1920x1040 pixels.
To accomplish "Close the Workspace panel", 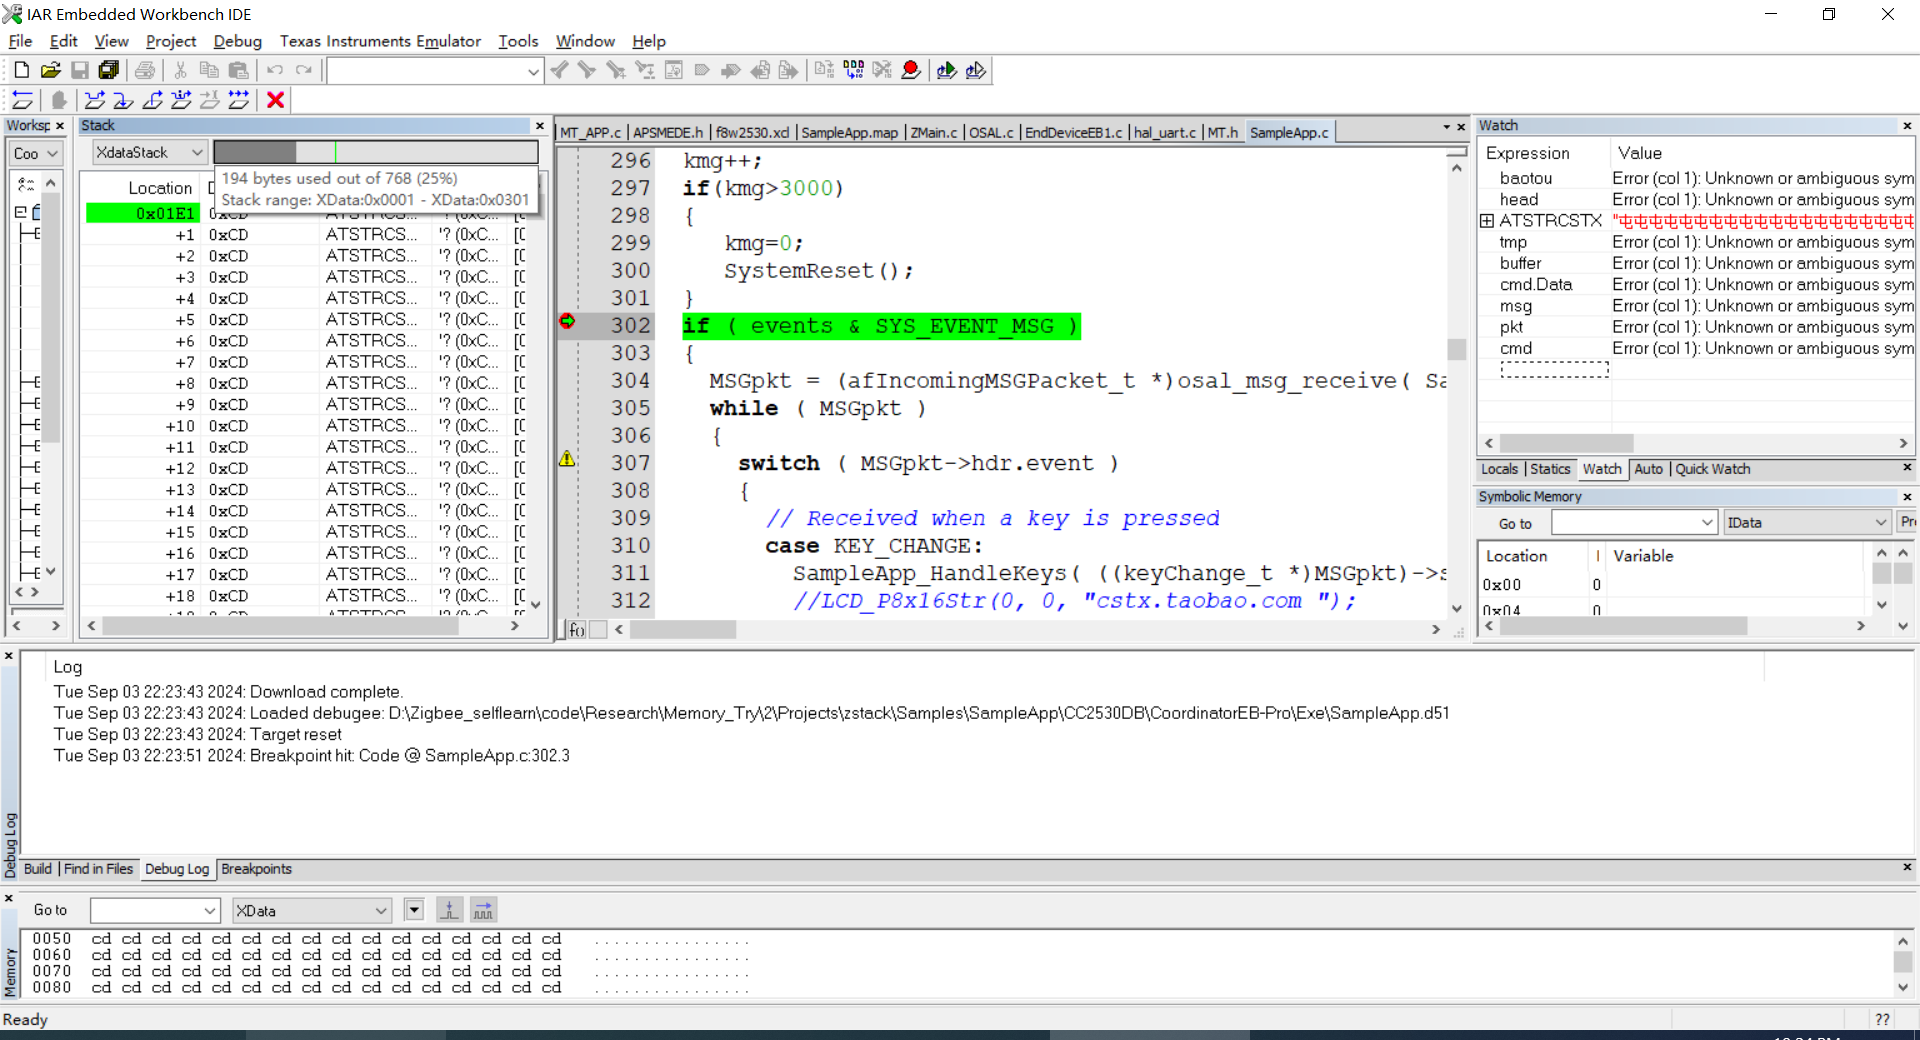I will pyautogui.click(x=60, y=125).
